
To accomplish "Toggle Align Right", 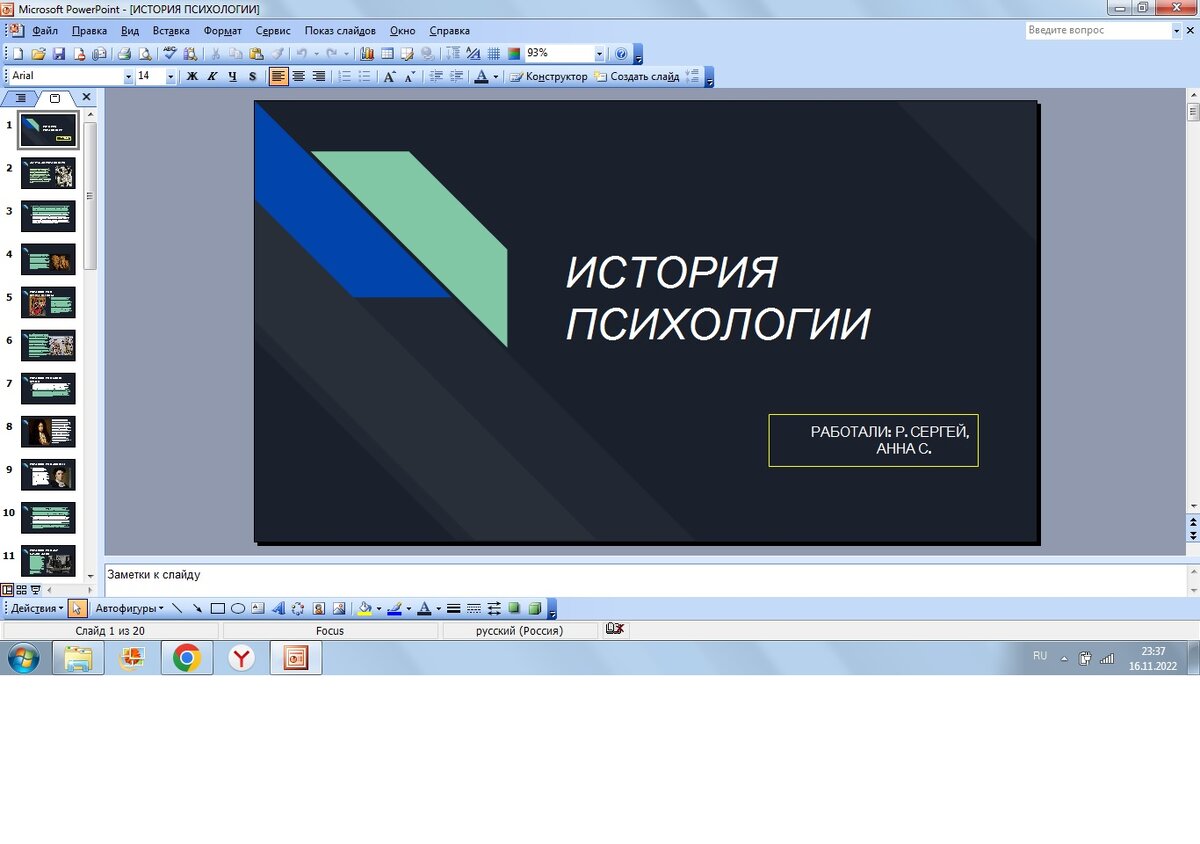I will [319, 76].
